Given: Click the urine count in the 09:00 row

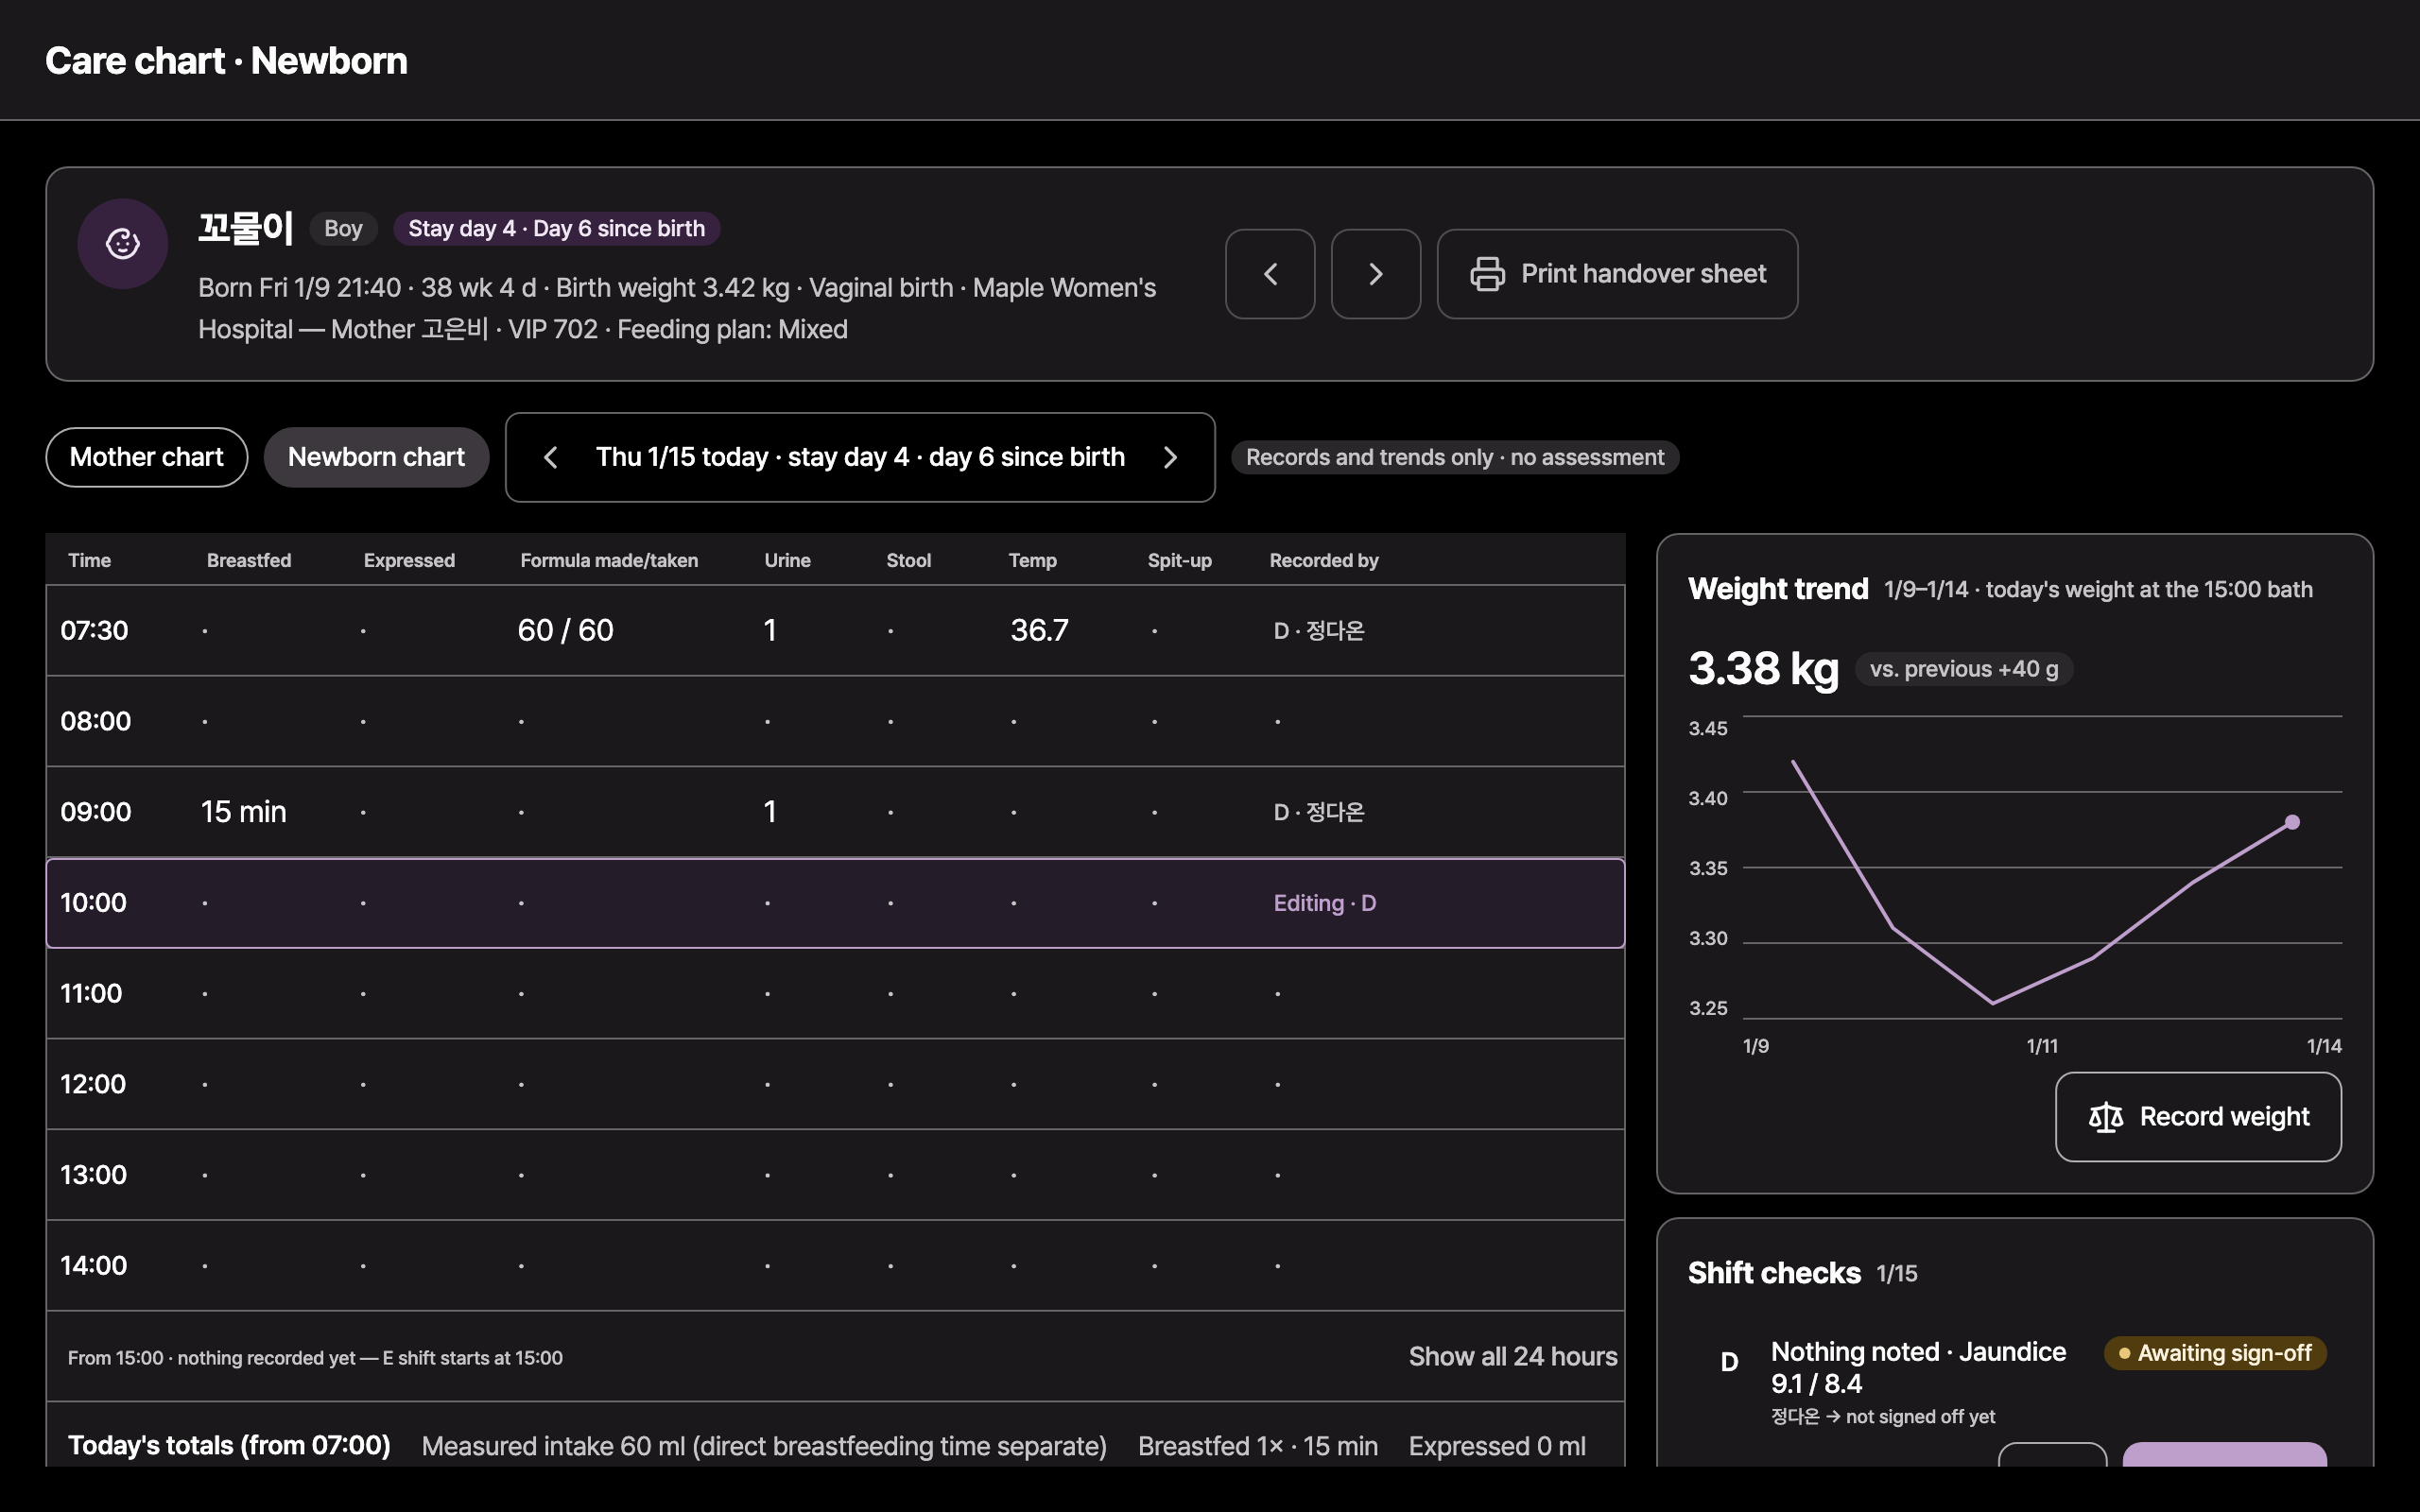Looking at the screenshot, I should tap(770, 812).
